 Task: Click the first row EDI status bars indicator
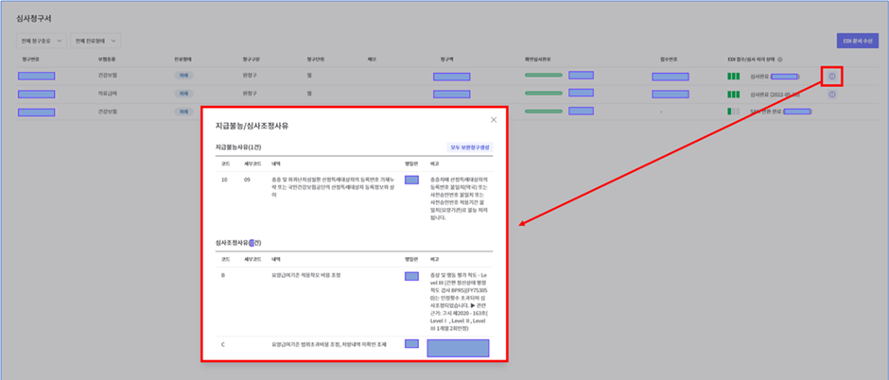[x=734, y=76]
